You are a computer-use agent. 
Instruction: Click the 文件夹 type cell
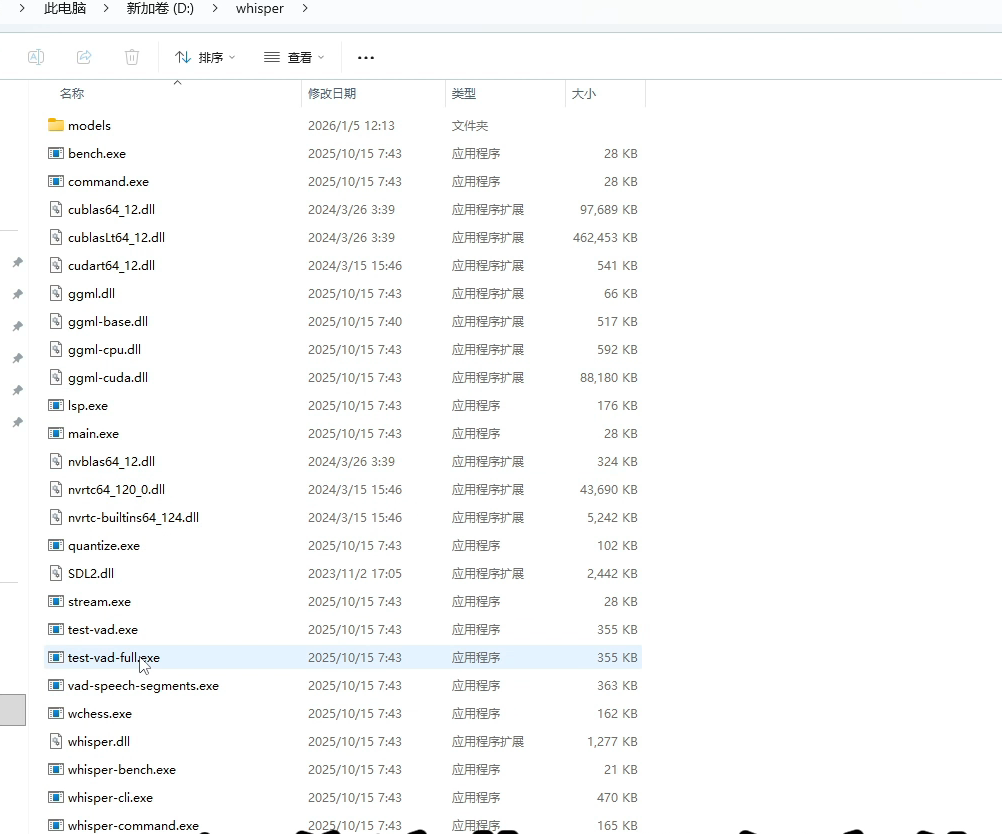pos(470,126)
